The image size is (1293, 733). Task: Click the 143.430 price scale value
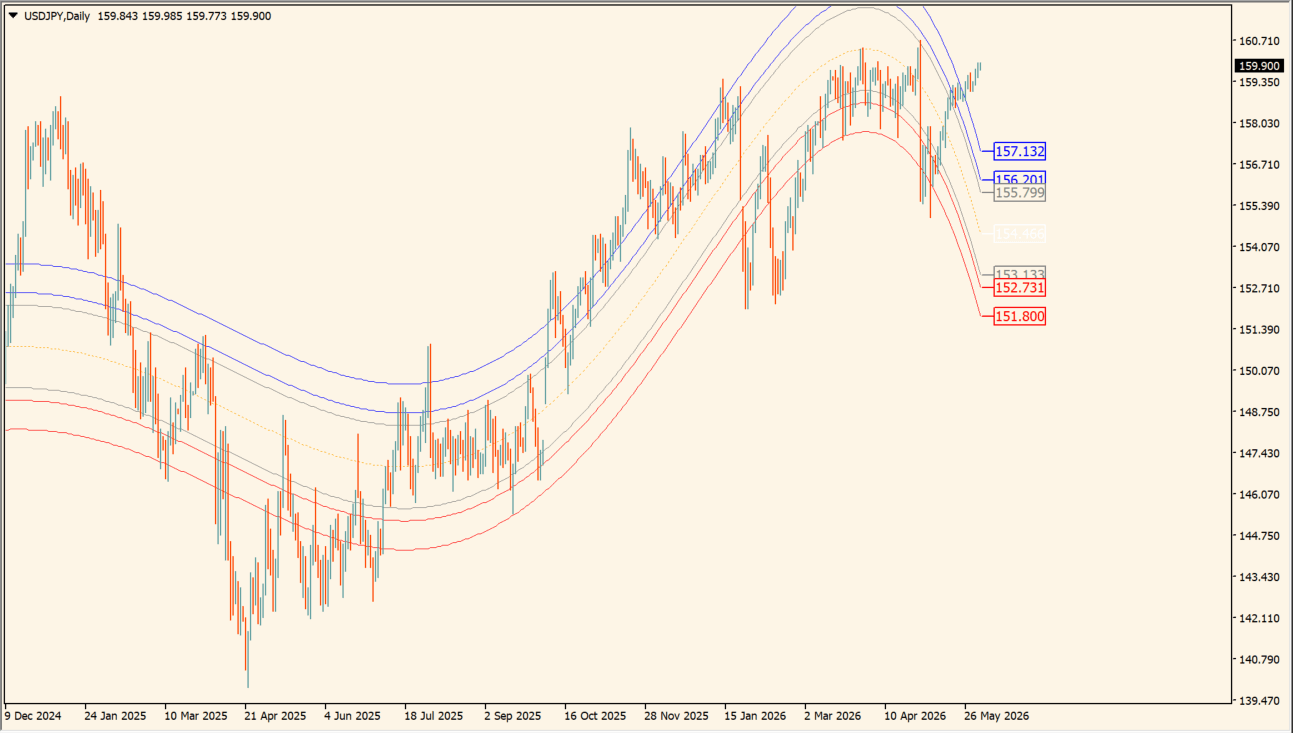click(x=1259, y=578)
